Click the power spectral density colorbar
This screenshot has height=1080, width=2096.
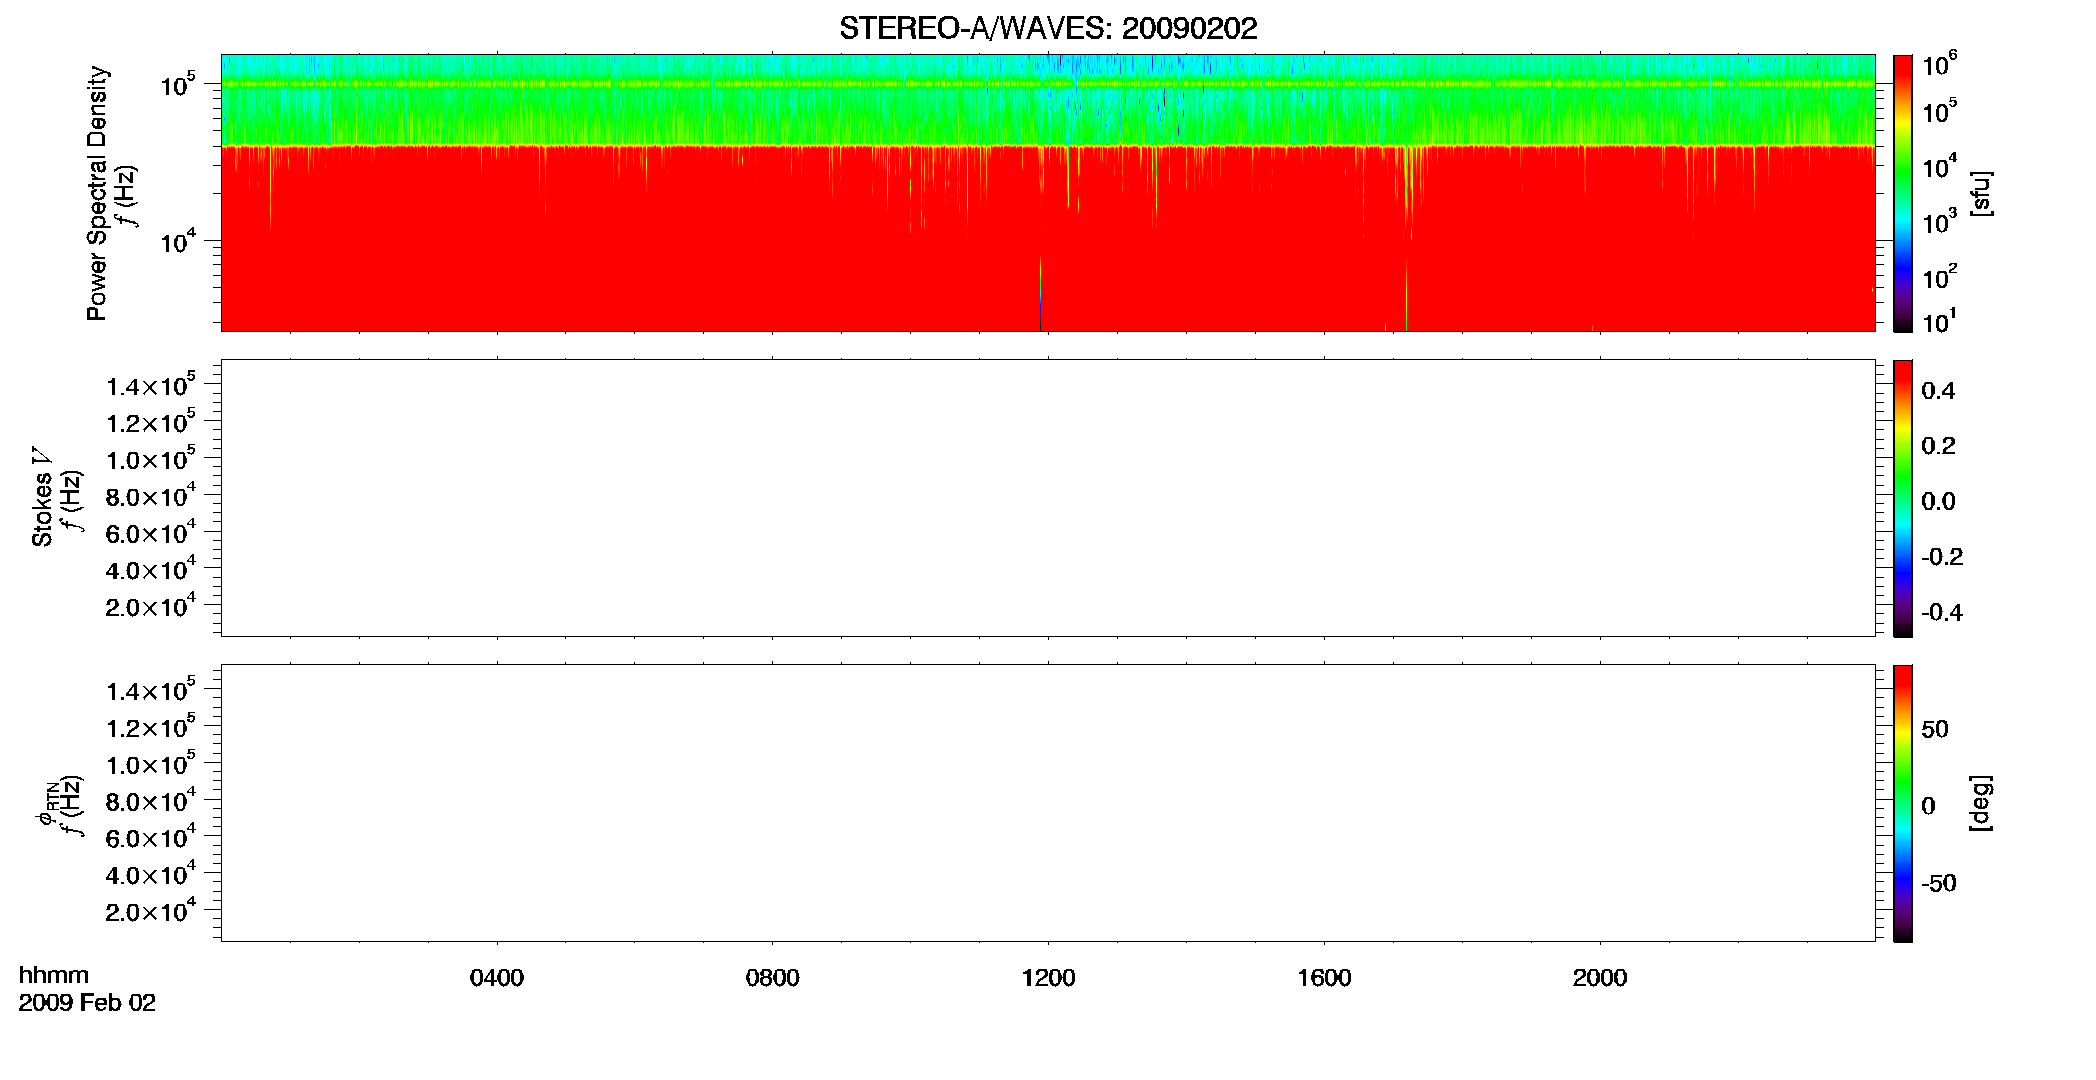tap(1903, 193)
